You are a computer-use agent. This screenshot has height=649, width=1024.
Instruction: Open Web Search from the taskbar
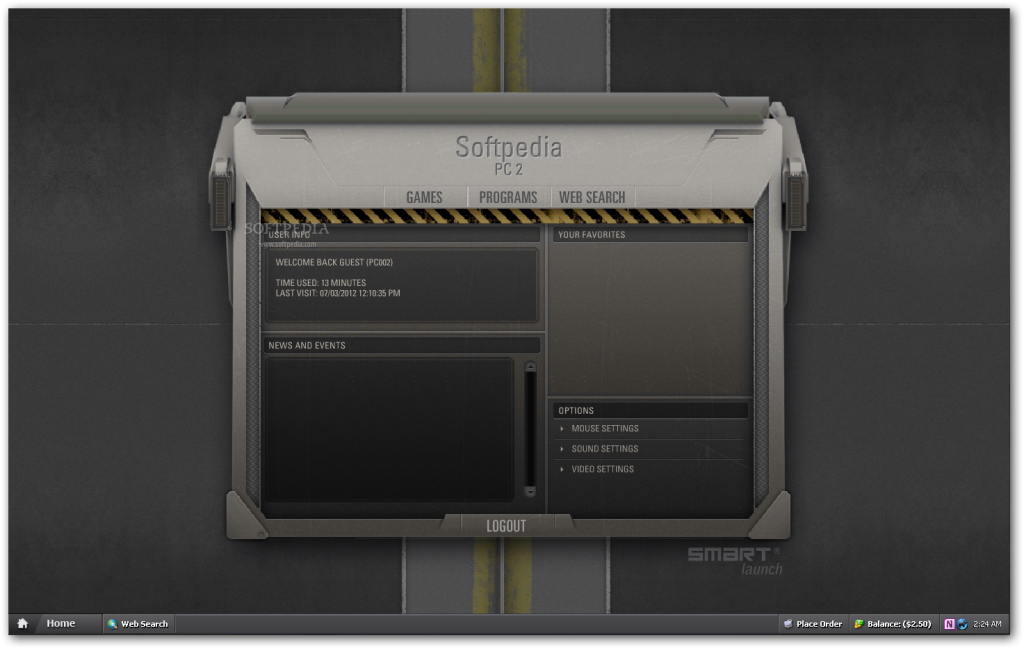tap(138, 624)
